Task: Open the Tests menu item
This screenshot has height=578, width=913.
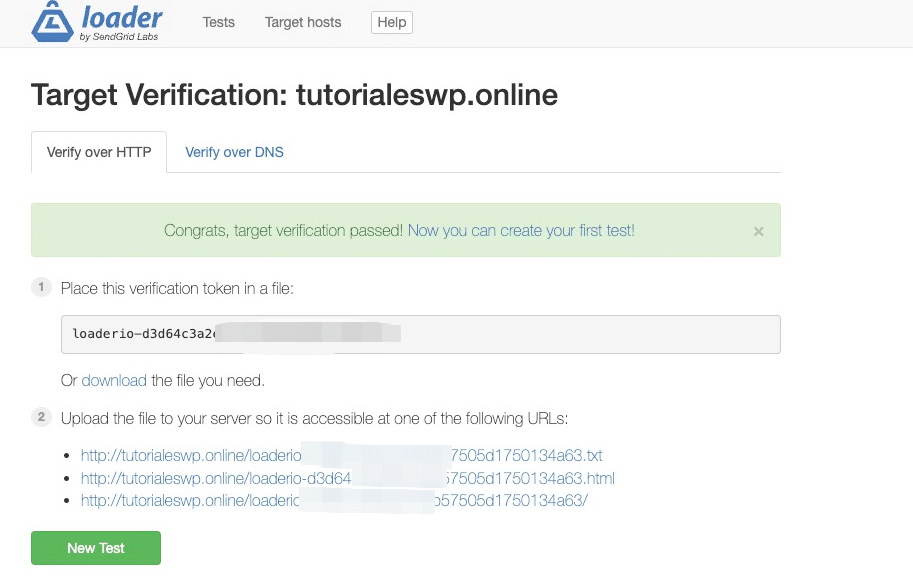Action: tap(218, 22)
